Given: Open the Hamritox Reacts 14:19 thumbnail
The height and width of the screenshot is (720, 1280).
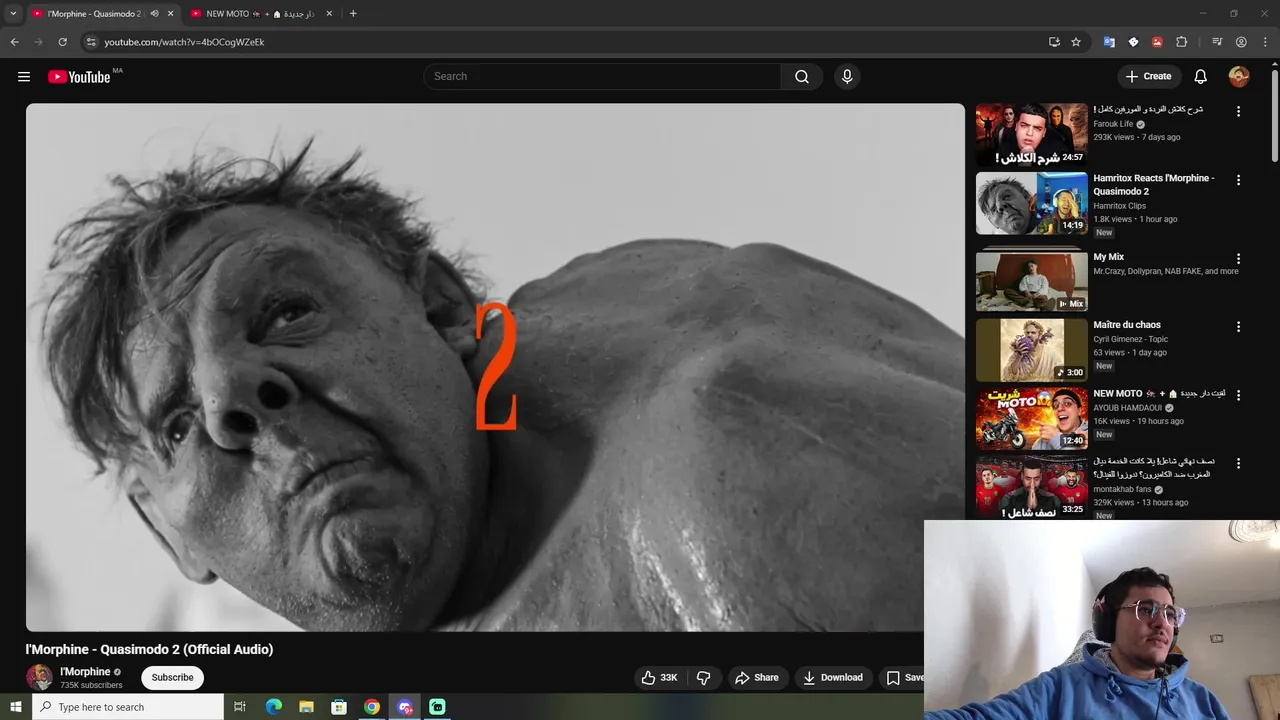Looking at the screenshot, I should [1031, 204].
